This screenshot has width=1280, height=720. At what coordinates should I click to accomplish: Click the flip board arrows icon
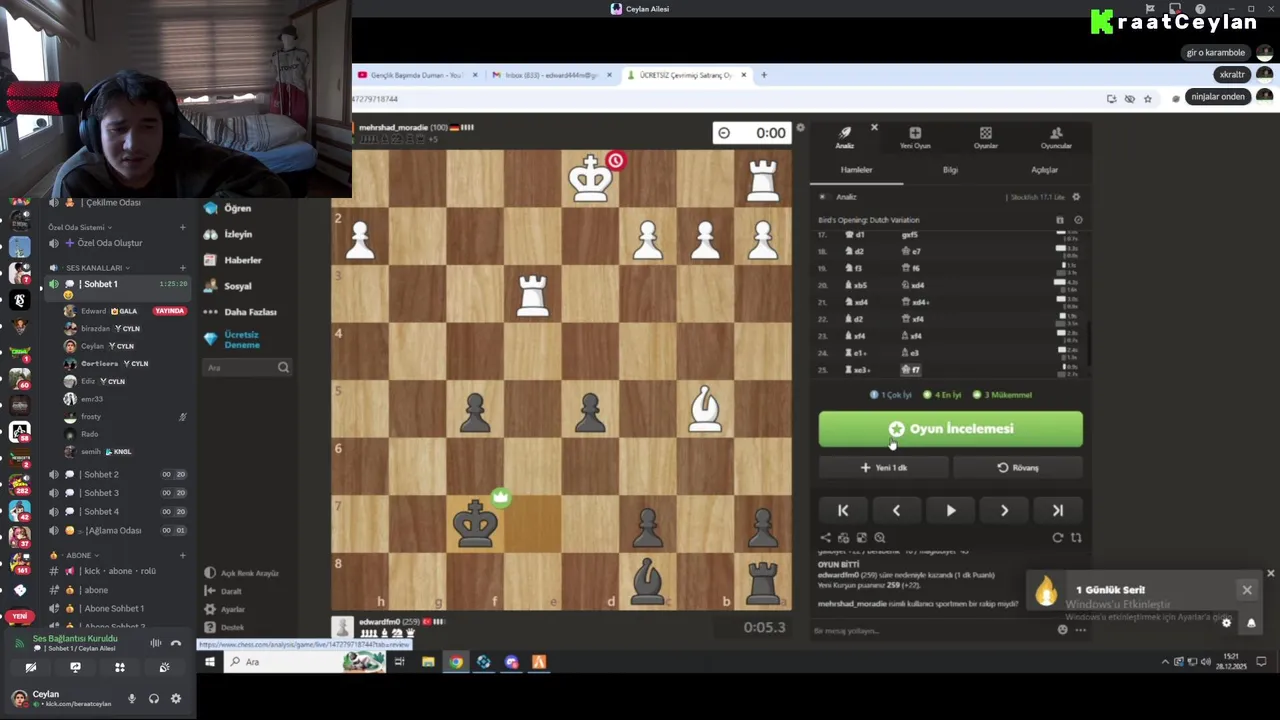point(1076,538)
